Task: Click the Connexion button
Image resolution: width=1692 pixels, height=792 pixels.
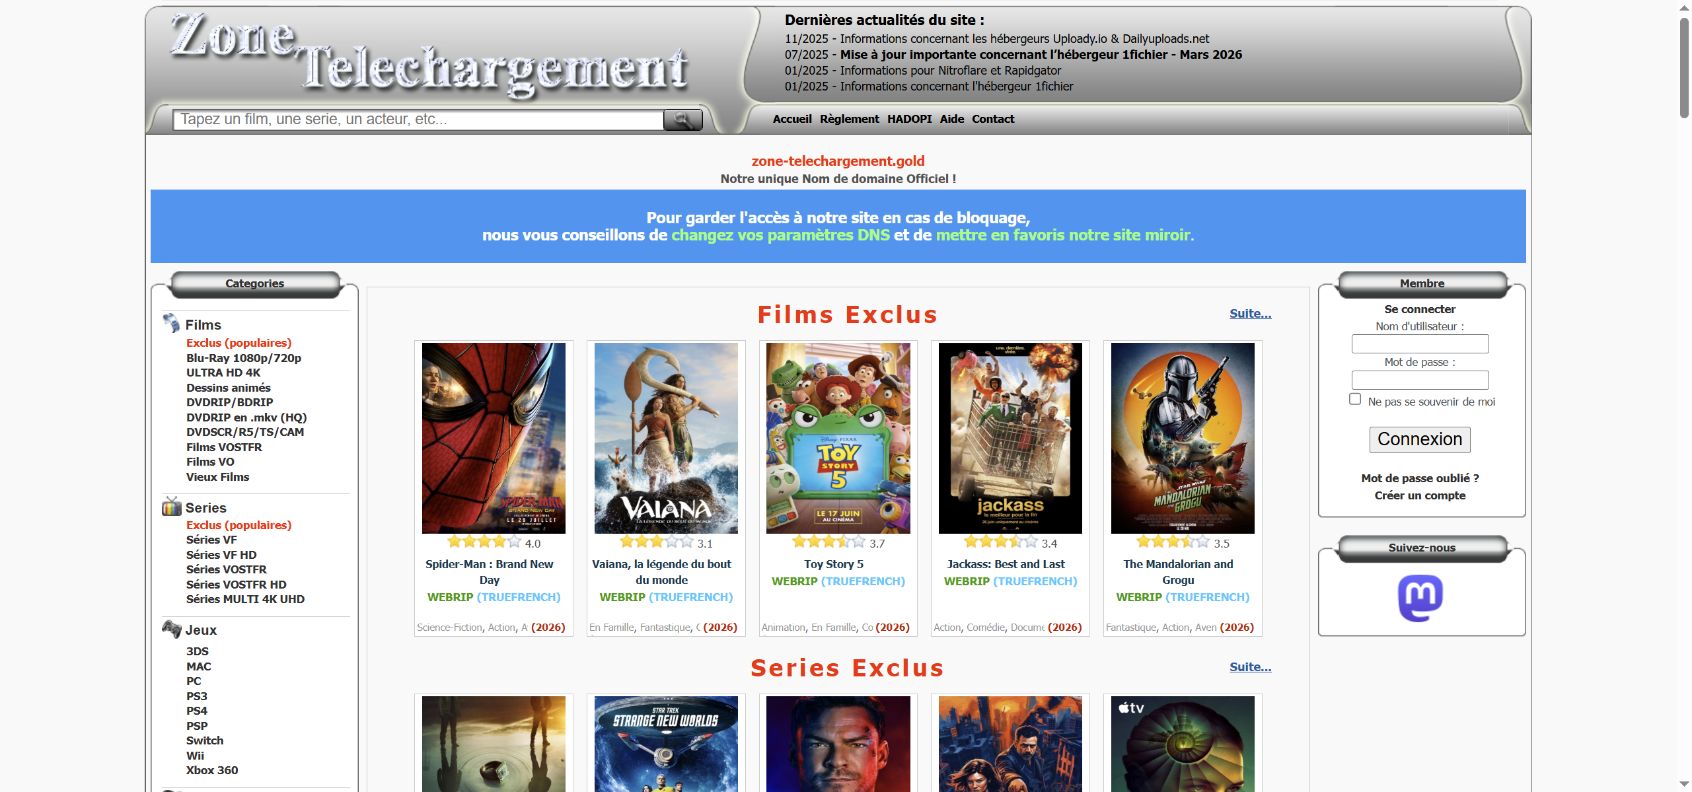Action: tap(1420, 439)
